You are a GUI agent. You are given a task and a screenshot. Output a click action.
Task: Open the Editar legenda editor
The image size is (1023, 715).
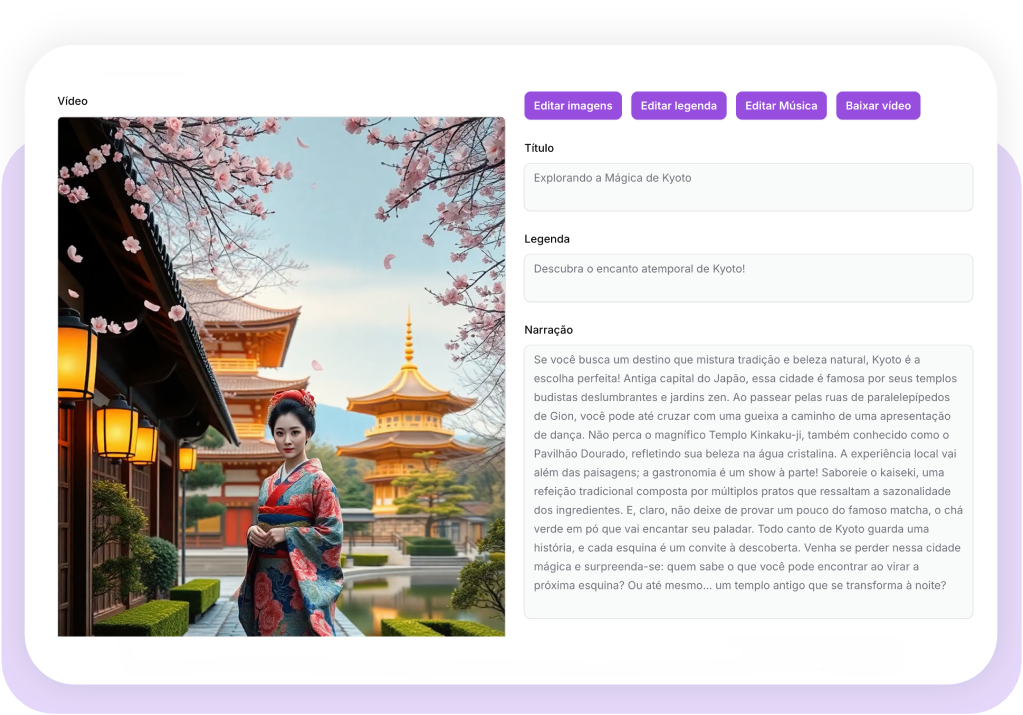point(679,106)
